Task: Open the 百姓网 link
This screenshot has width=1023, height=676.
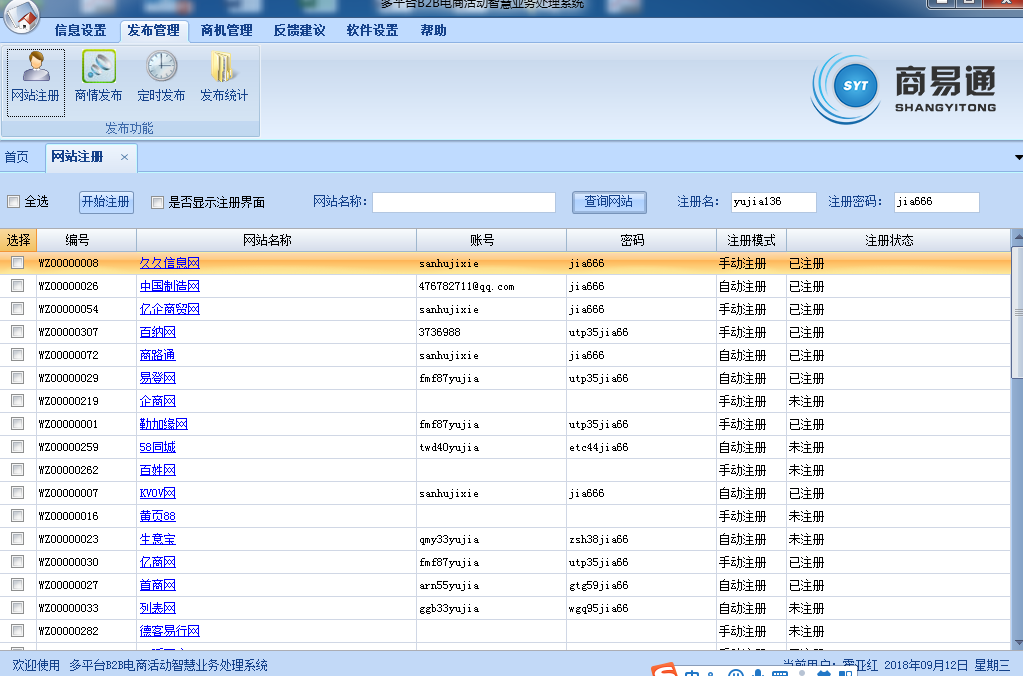Action: point(158,470)
